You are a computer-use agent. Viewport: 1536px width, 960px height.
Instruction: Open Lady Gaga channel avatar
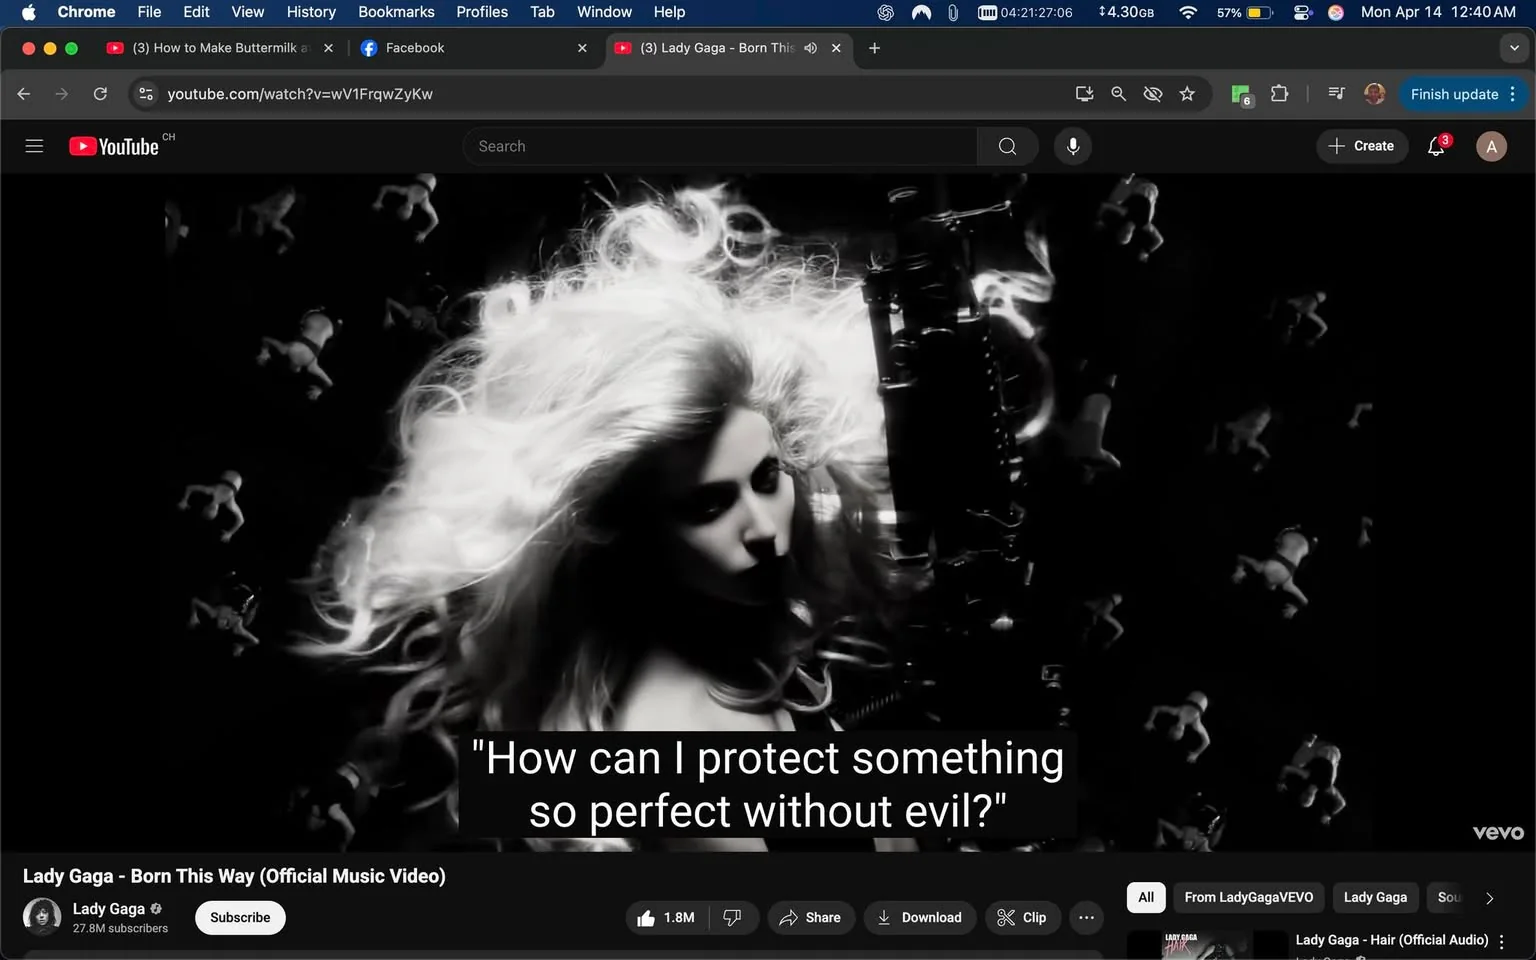pos(41,917)
